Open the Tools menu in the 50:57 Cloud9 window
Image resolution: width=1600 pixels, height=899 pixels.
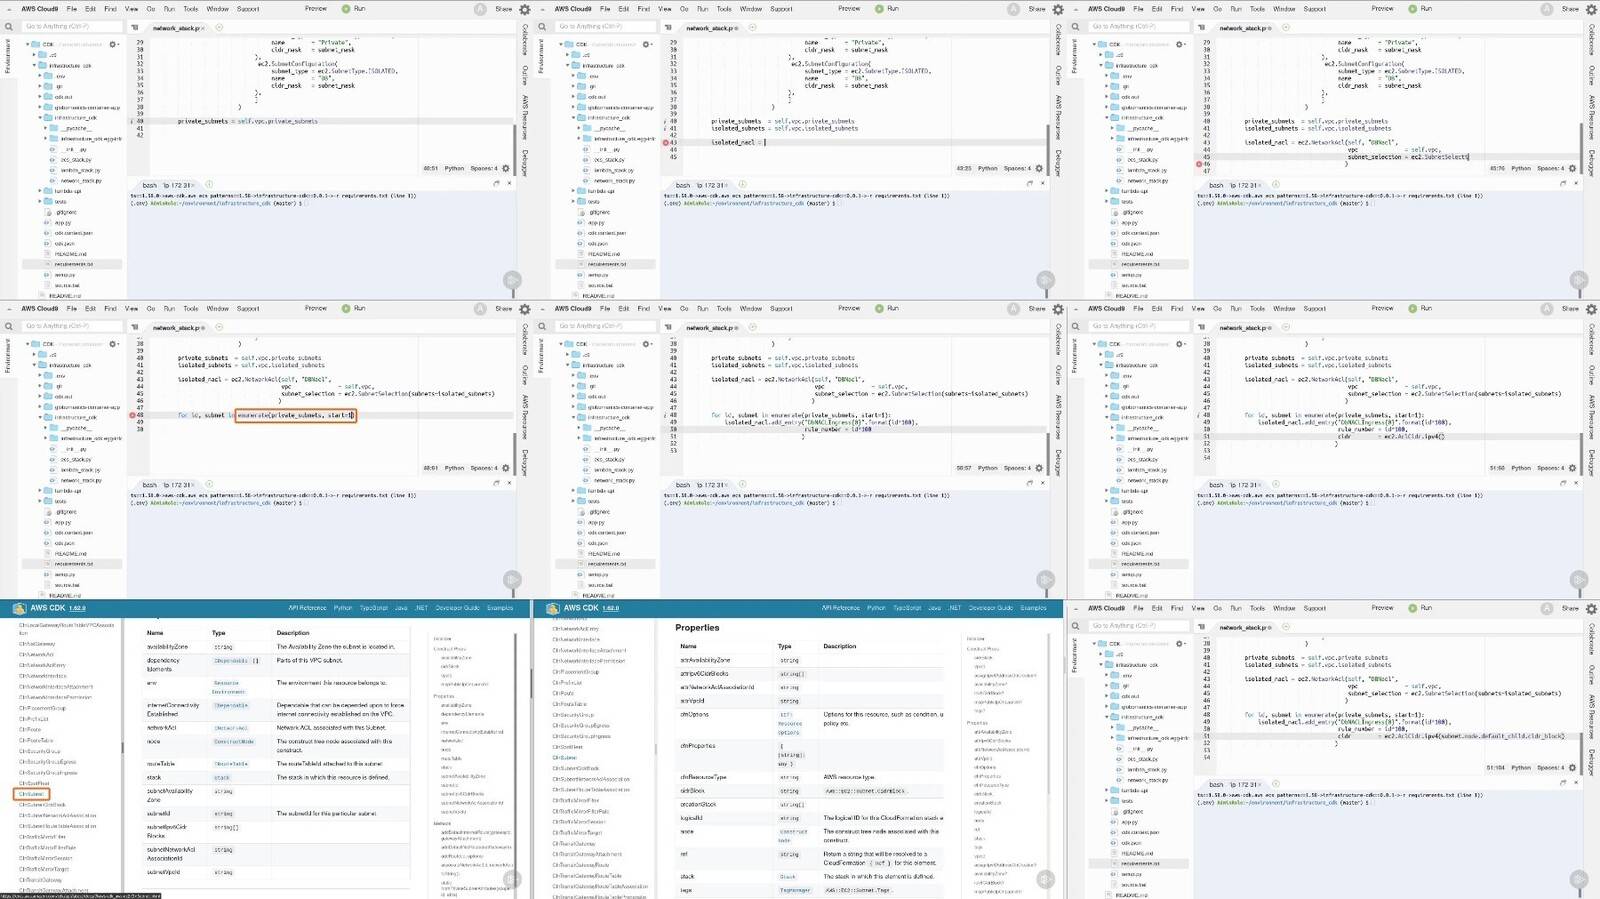724,309
